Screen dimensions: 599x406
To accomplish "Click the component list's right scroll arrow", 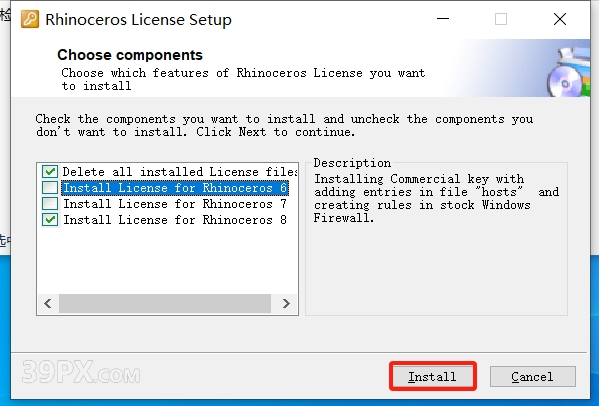I will coord(286,304).
